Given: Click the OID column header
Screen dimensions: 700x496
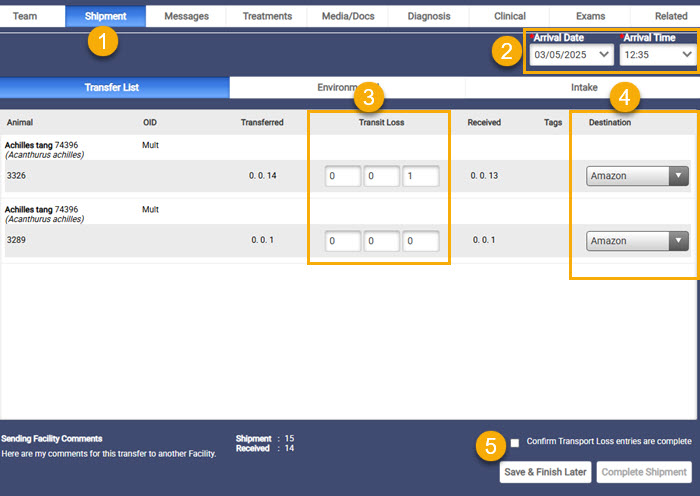Looking at the screenshot, I should 150,122.
